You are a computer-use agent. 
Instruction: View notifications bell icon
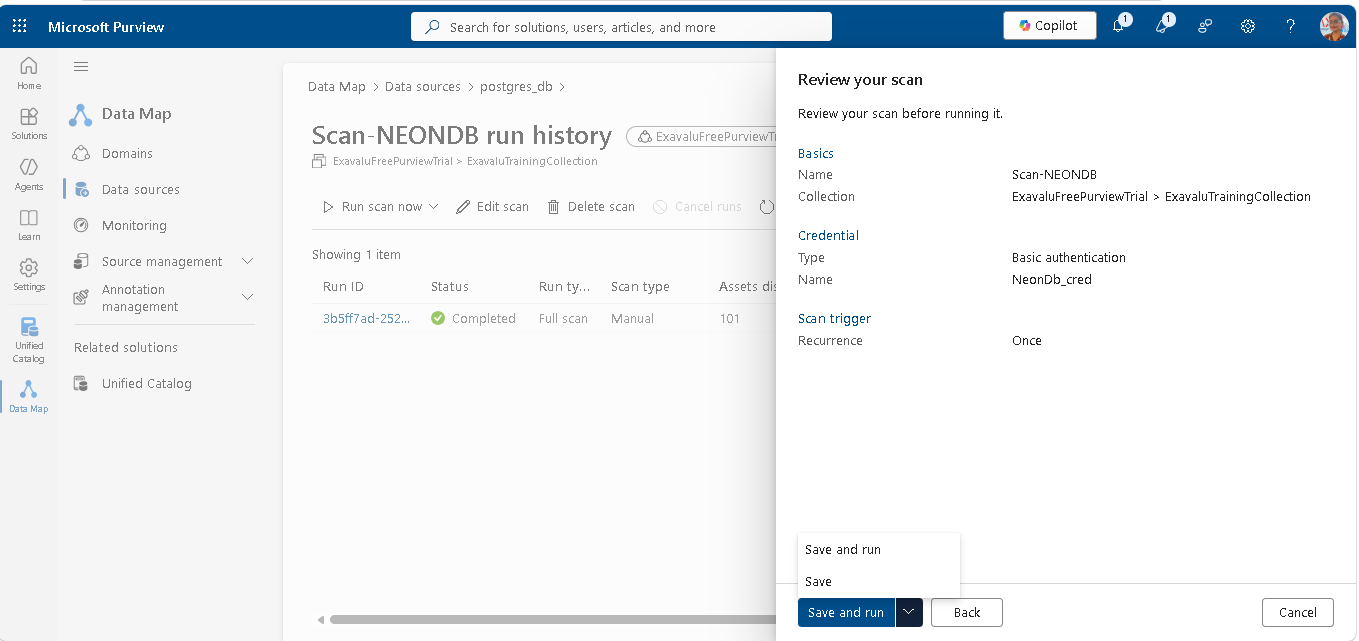coord(1119,26)
